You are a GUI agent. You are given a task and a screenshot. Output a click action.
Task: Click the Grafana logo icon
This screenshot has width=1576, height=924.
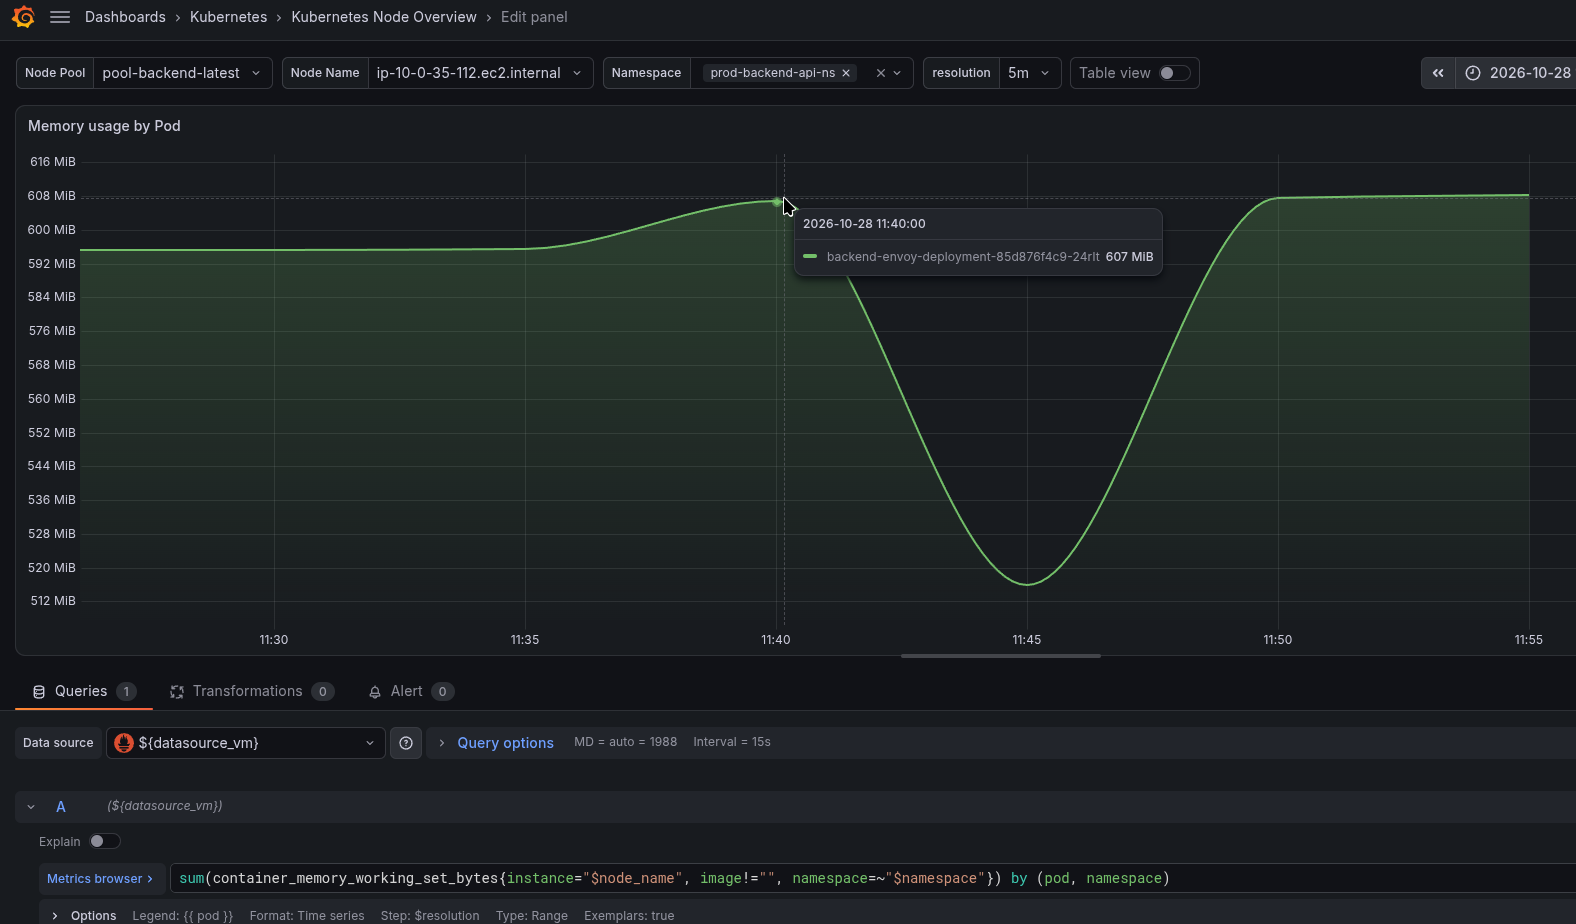pyautogui.click(x=23, y=17)
